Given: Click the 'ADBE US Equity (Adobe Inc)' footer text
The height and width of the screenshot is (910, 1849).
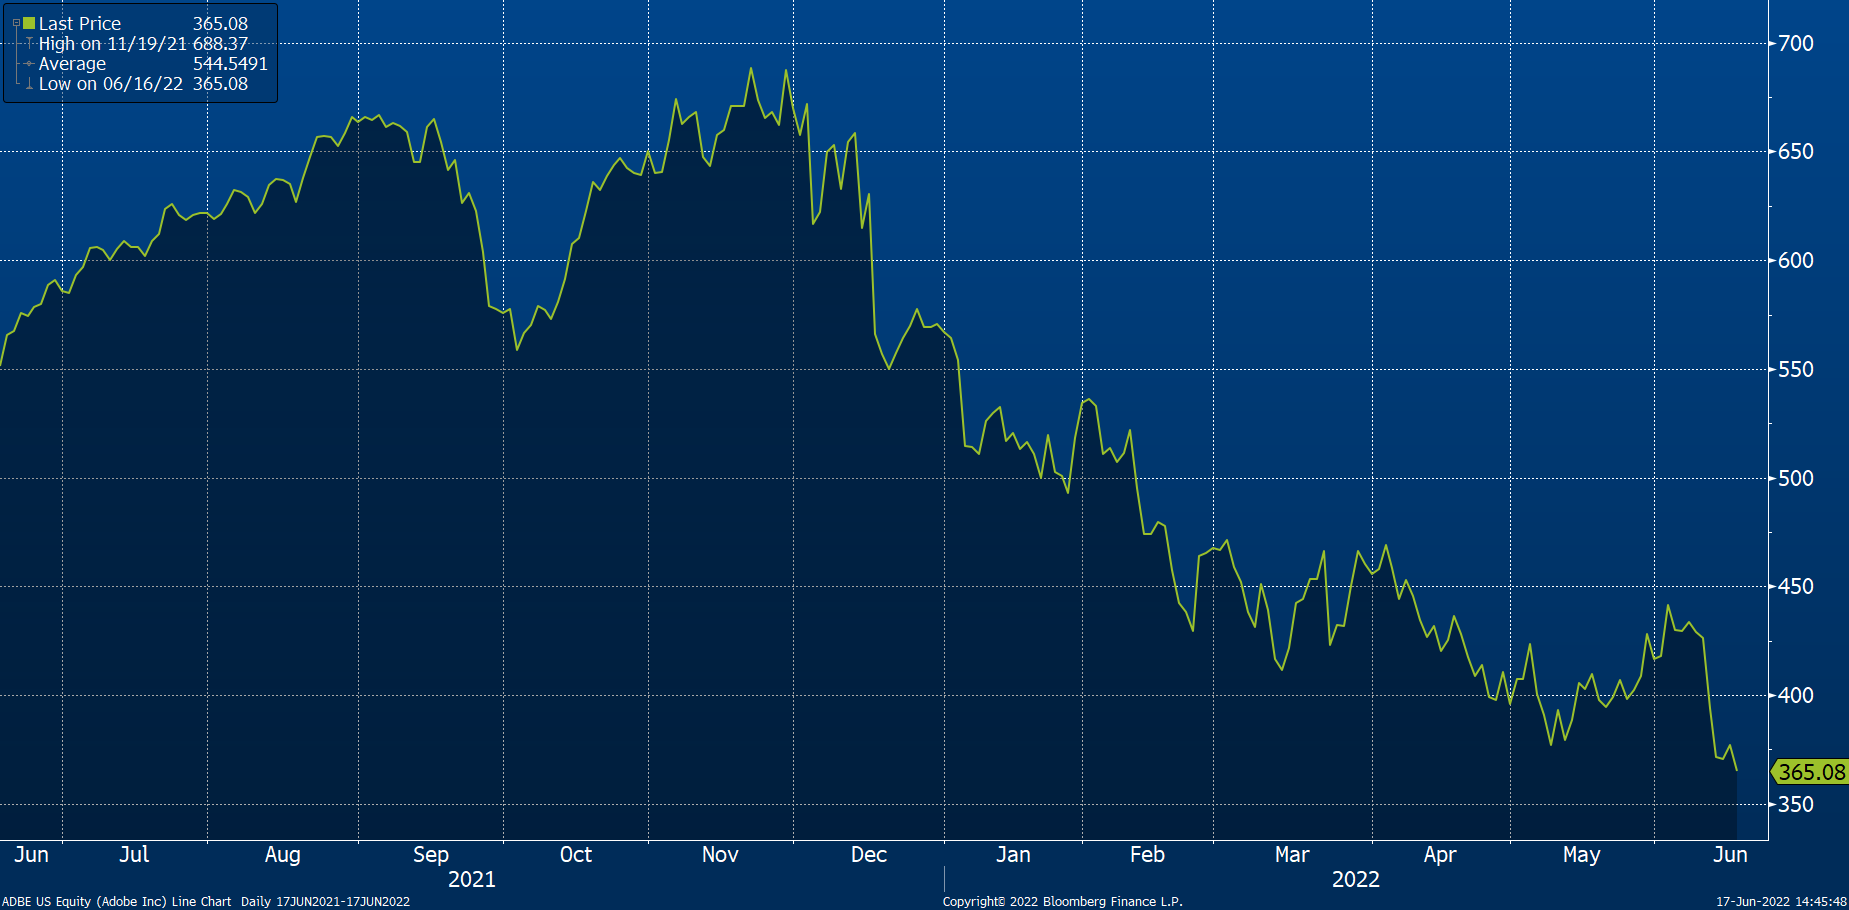Looking at the screenshot, I should (85, 901).
